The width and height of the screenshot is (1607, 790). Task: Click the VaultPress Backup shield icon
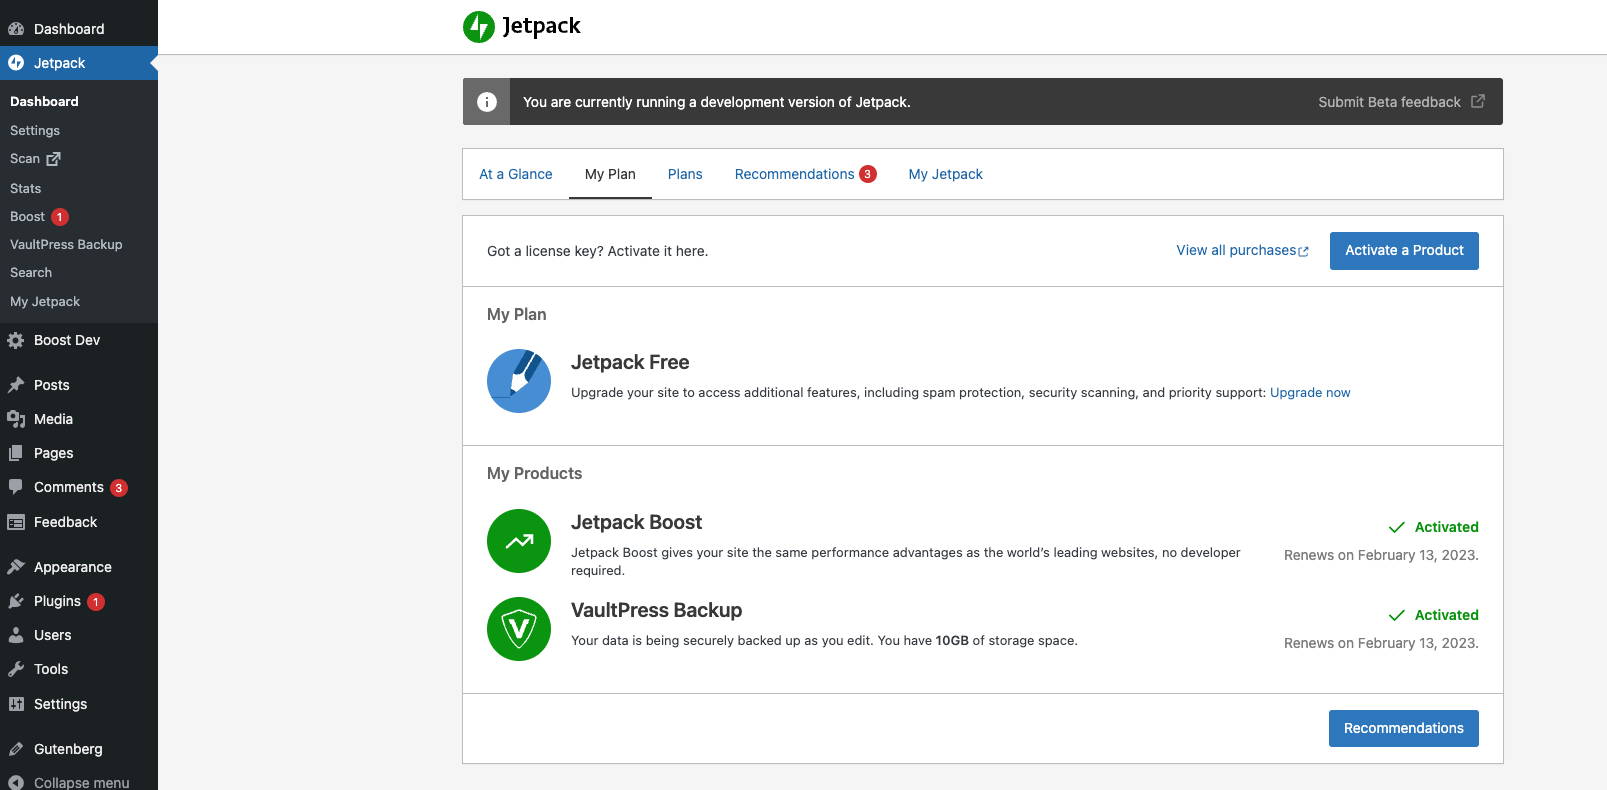click(x=519, y=629)
